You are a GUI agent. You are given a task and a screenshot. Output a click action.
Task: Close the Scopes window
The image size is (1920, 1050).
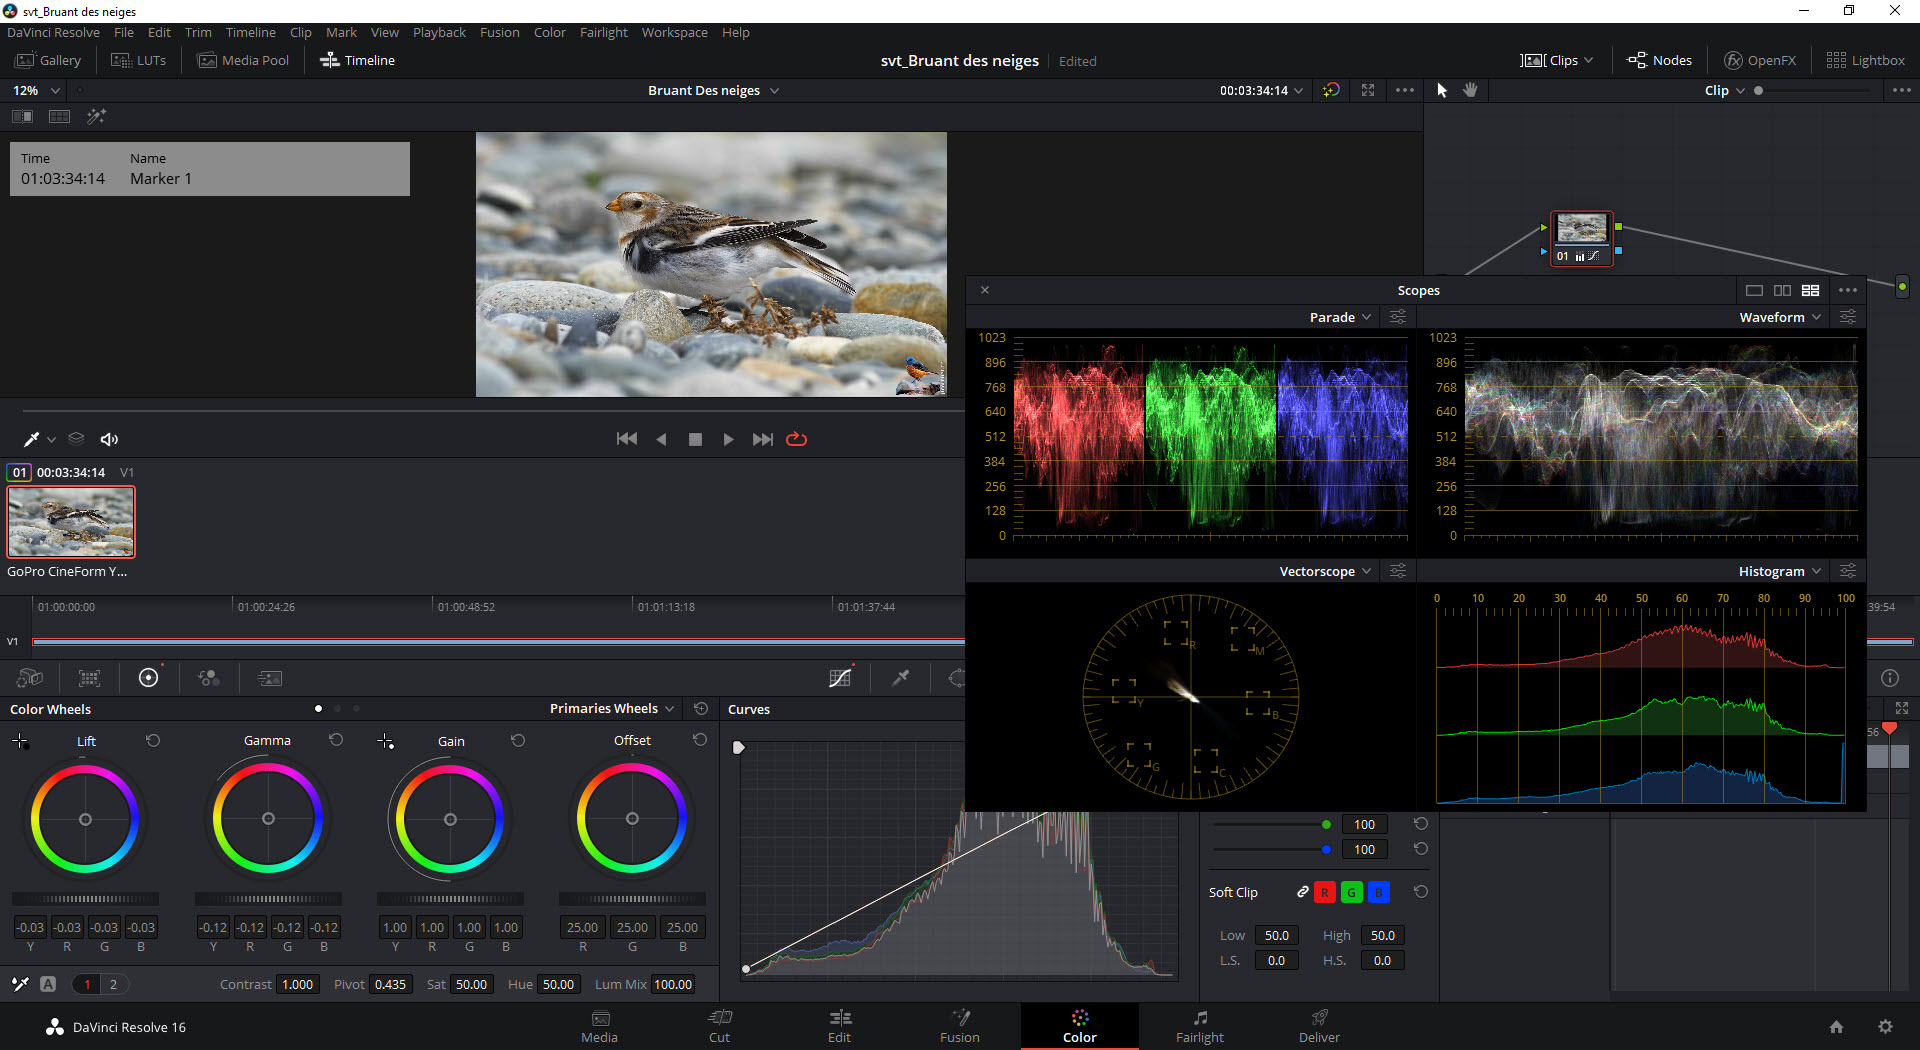tap(985, 290)
